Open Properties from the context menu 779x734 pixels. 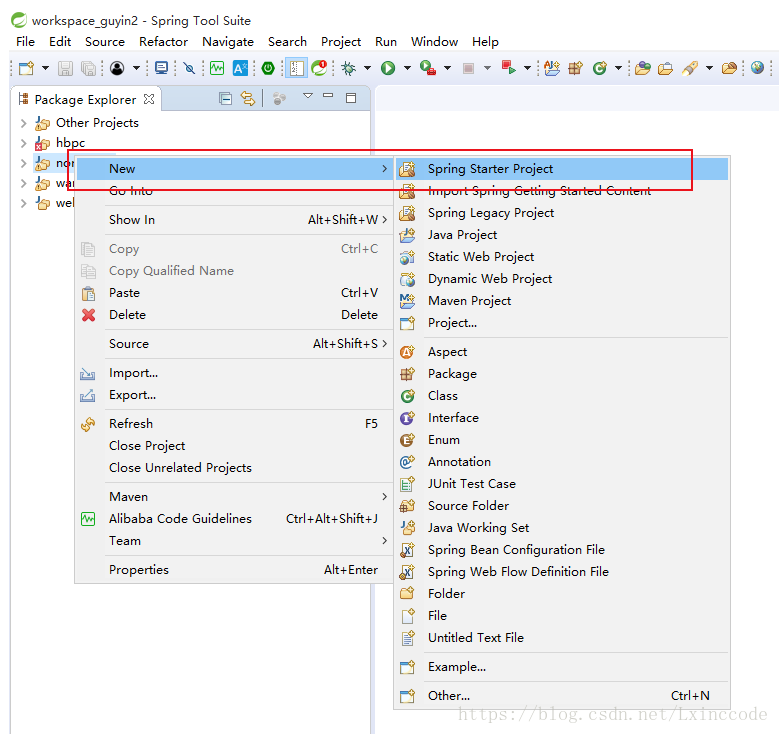click(234, 570)
